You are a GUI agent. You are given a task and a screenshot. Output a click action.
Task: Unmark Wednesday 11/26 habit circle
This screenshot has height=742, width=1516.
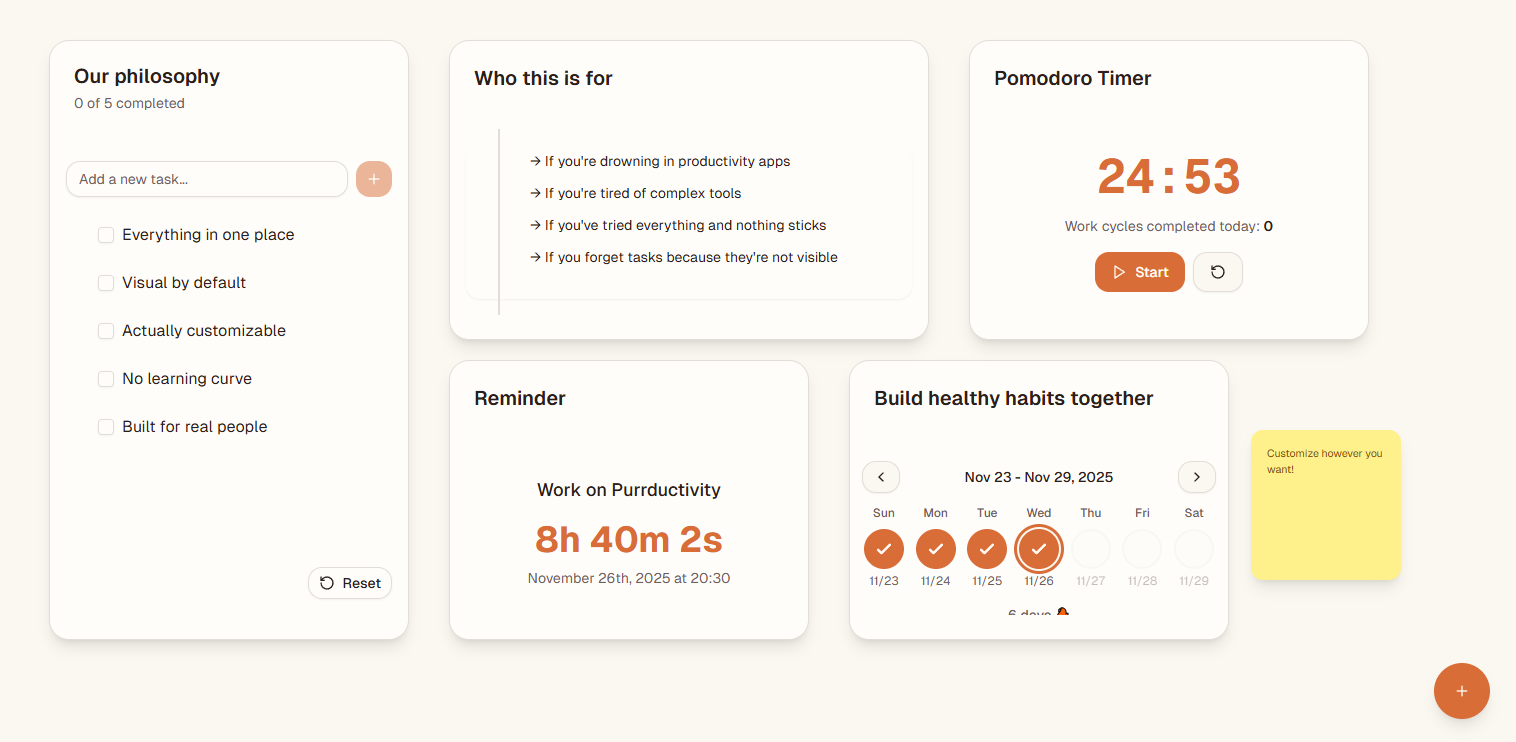(x=1038, y=548)
